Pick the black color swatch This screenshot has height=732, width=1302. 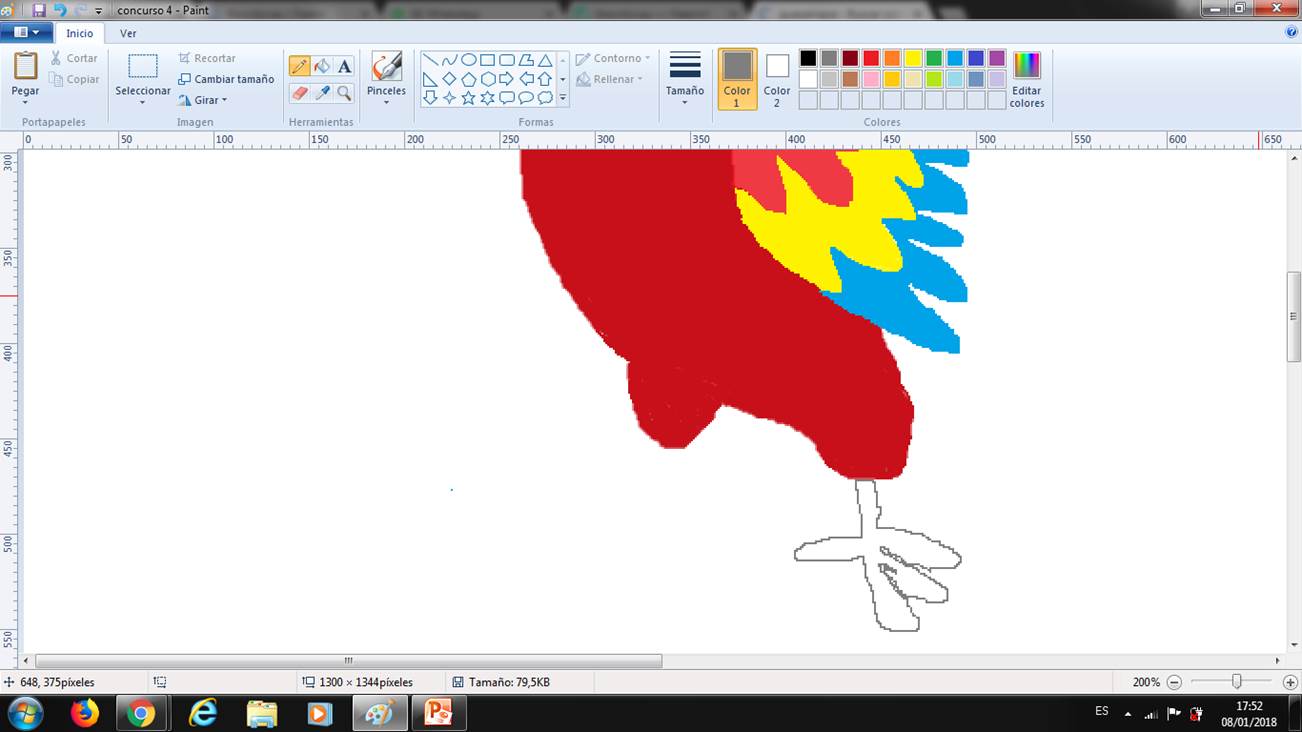808,58
